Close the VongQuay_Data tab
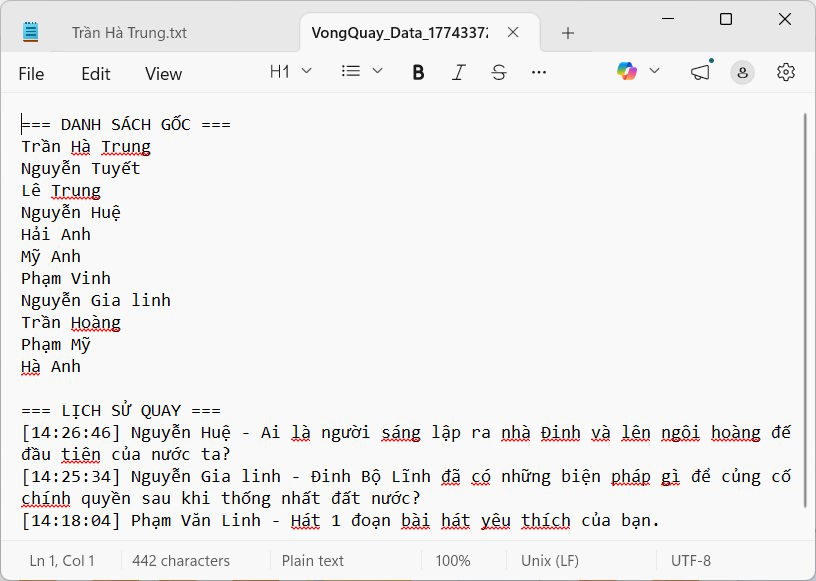The height and width of the screenshot is (581, 816). [x=513, y=31]
